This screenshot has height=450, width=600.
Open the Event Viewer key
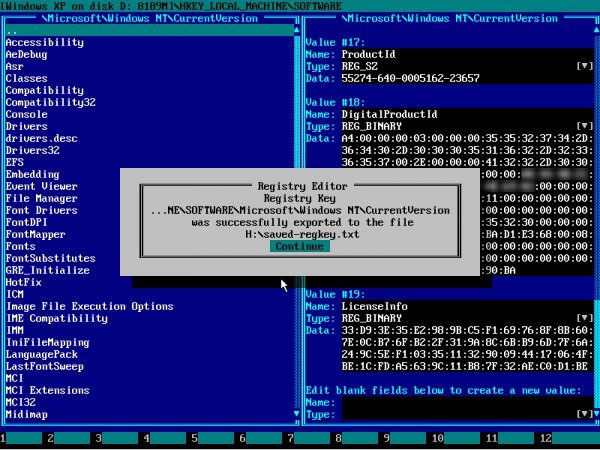click(x=42, y=186)
